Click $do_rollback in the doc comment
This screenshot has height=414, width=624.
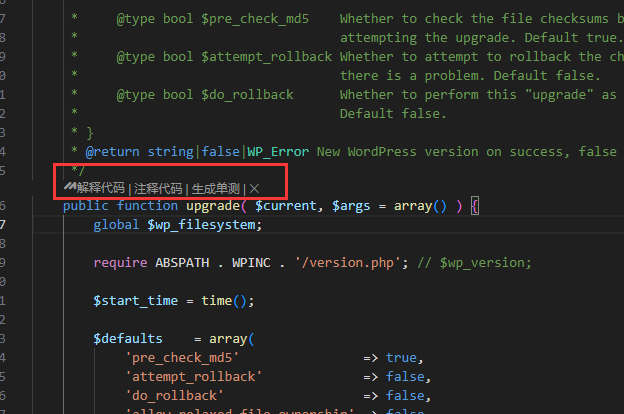pos(247,95)
